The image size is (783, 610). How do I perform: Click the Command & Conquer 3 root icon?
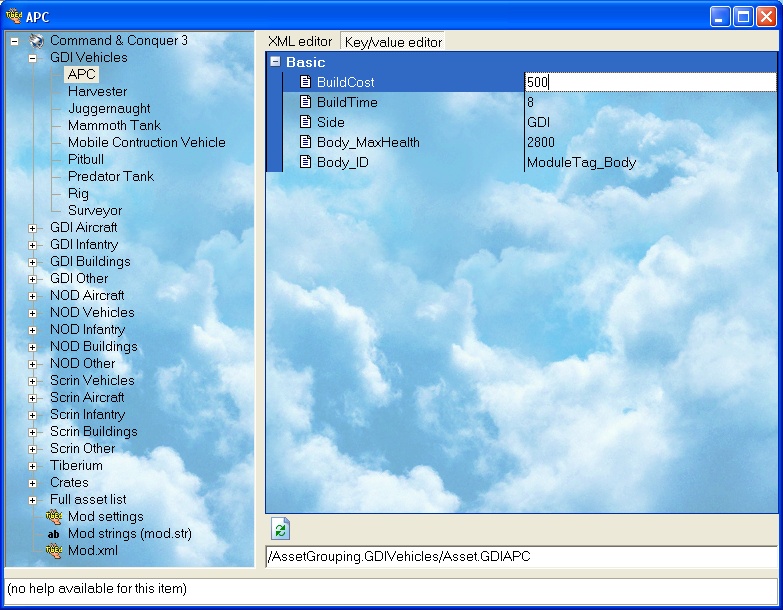pyautogui.click(x=36, y=40)
